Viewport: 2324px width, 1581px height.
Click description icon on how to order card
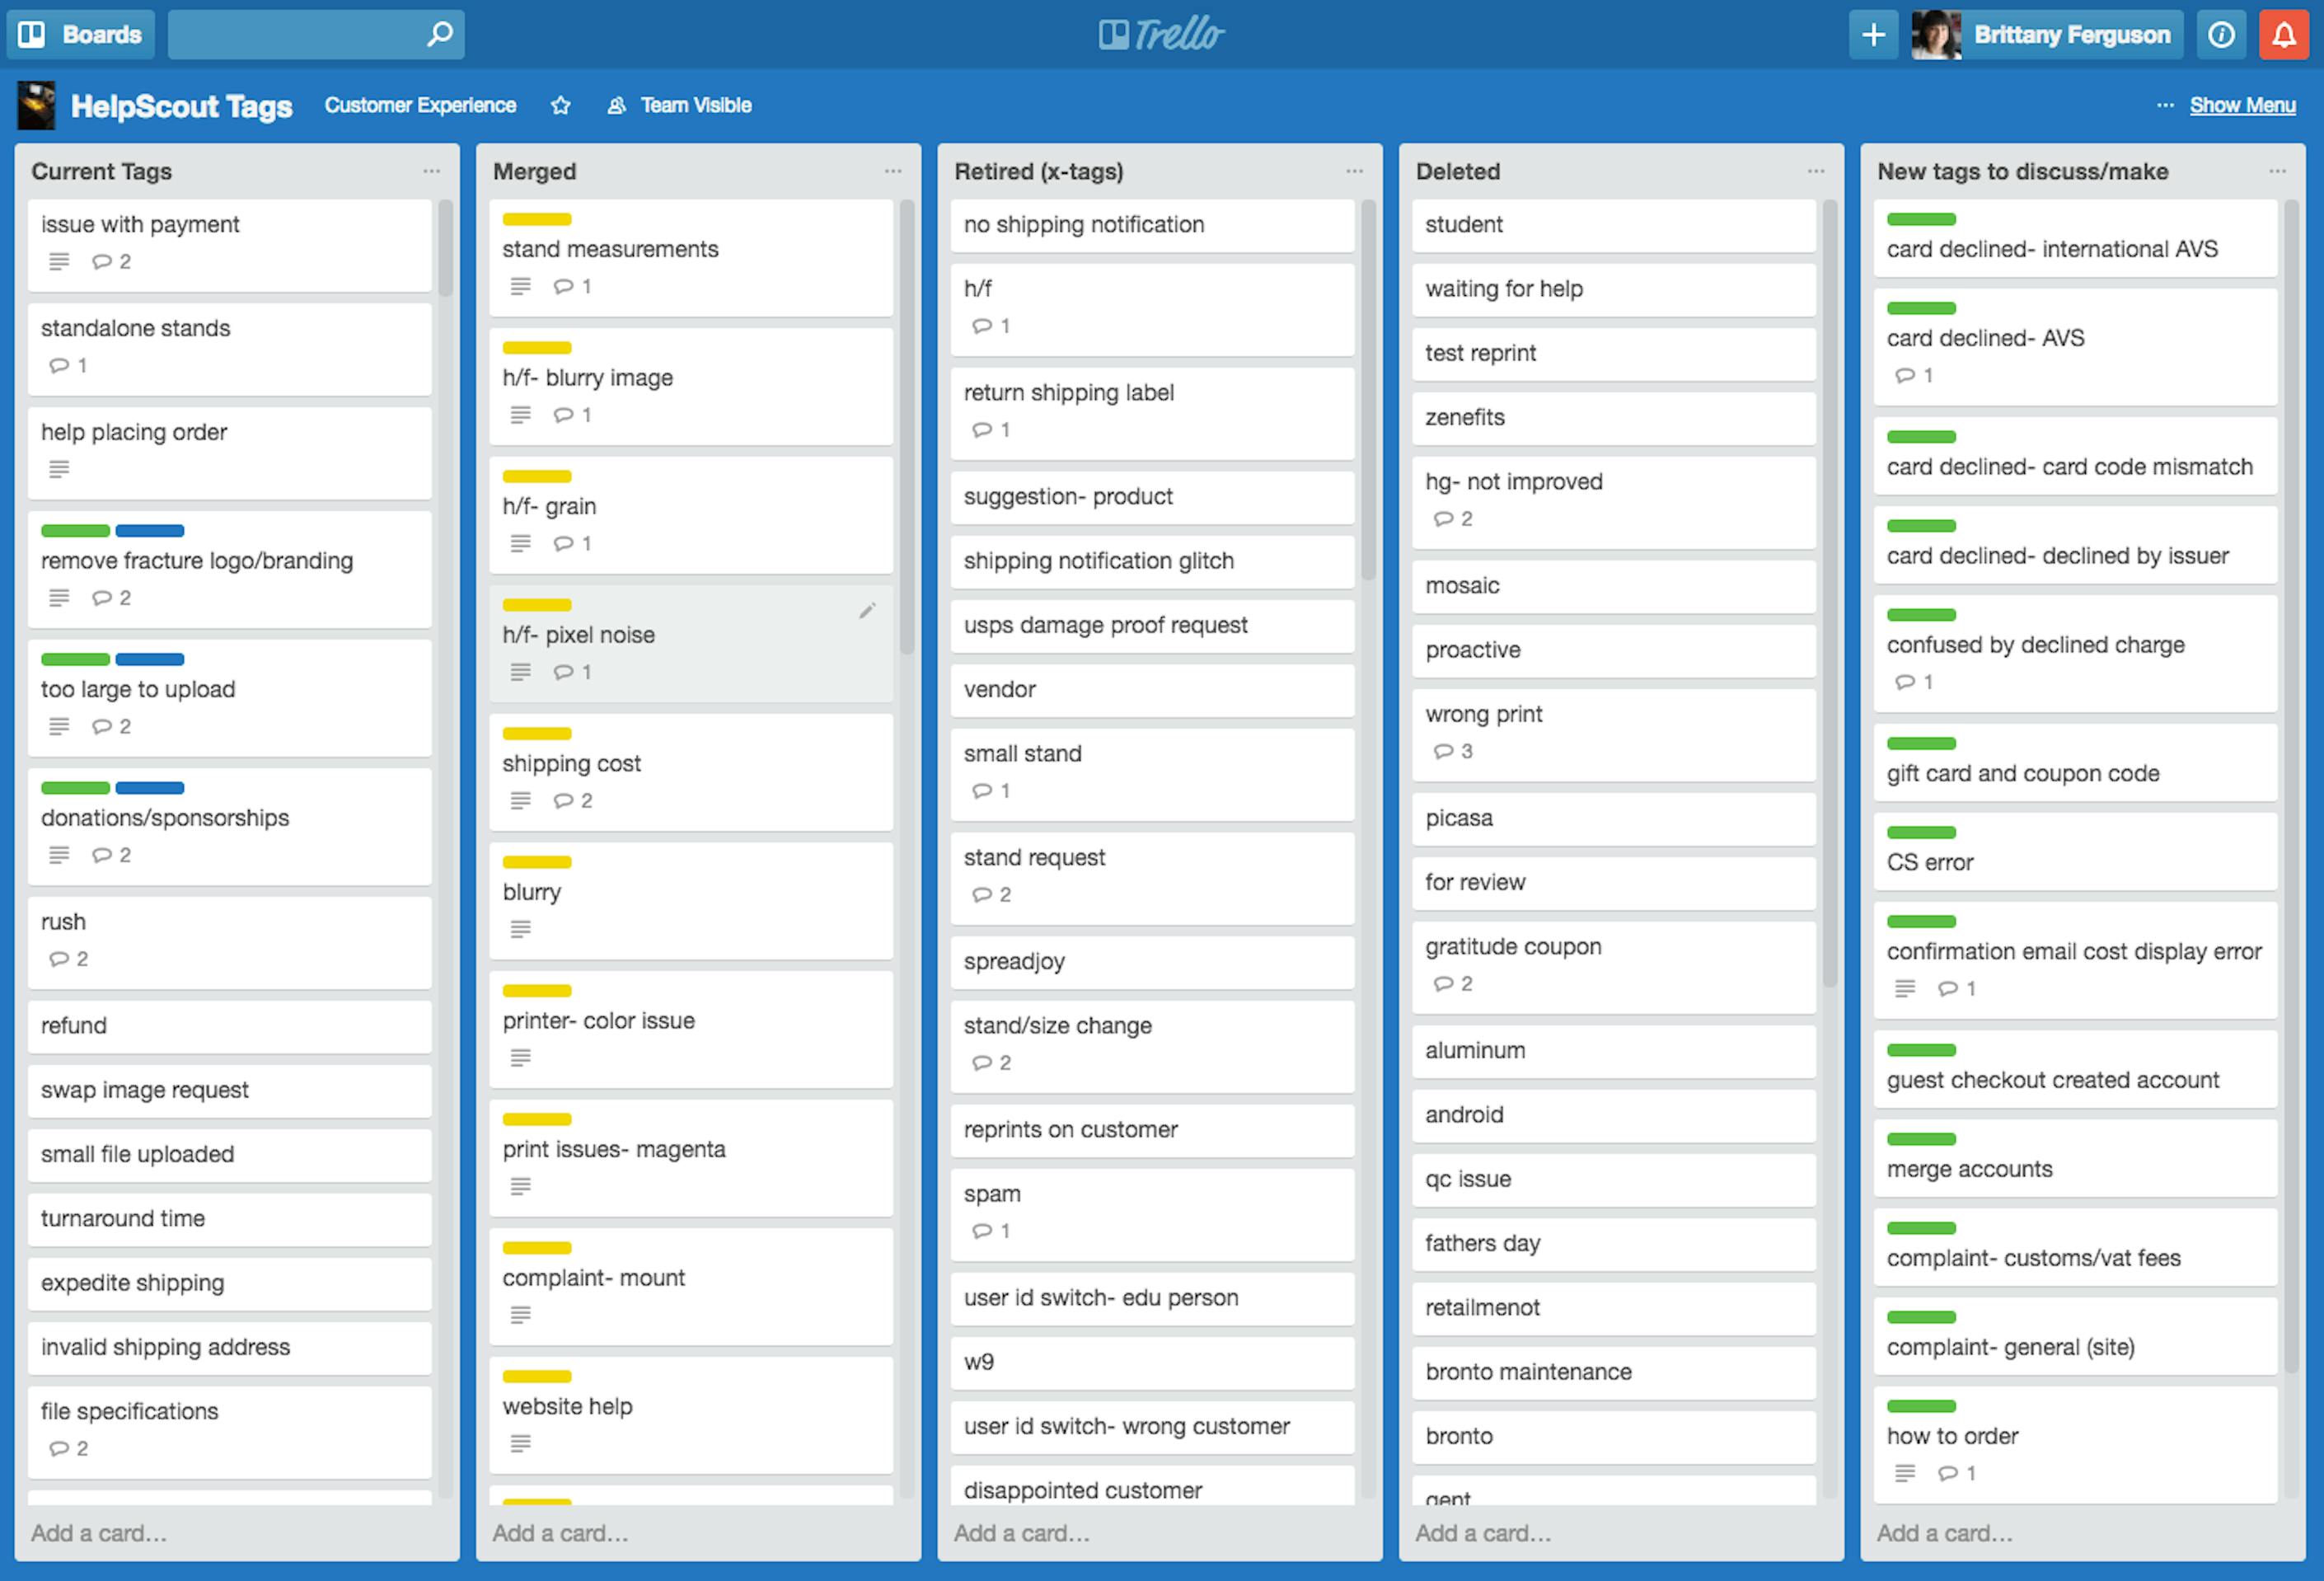[1905, 1473]
